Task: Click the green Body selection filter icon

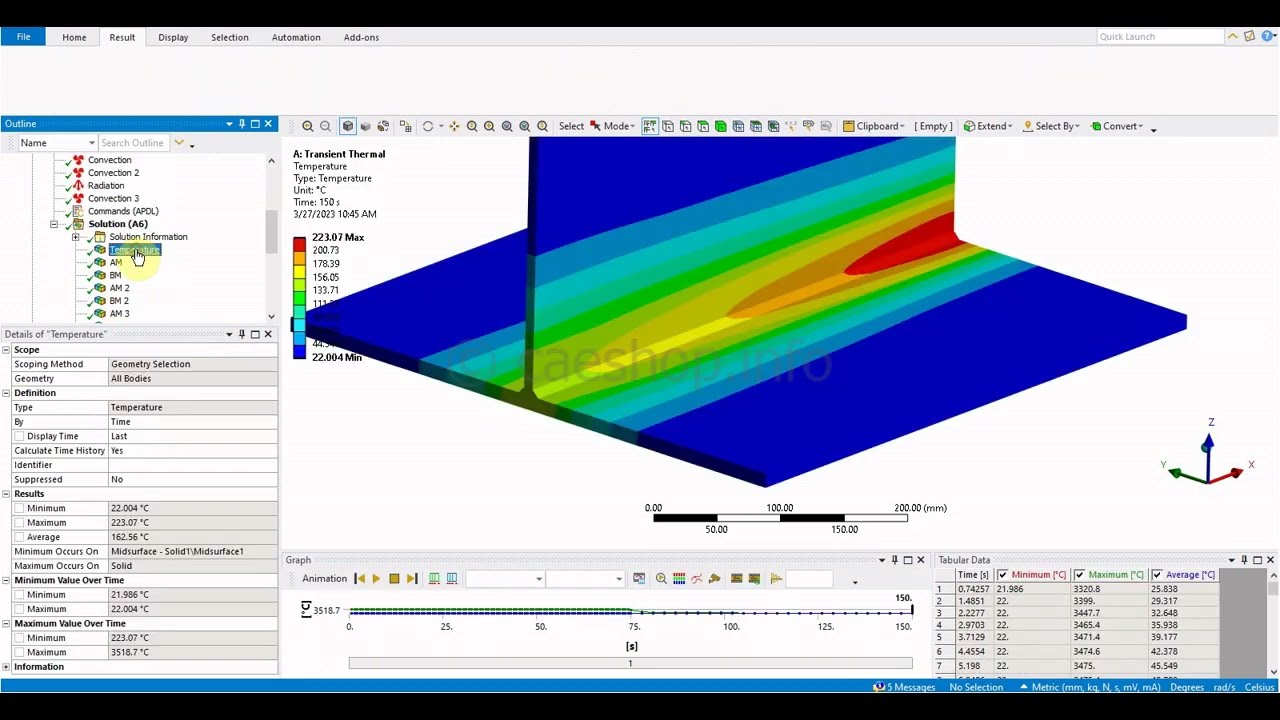Action: pyautogui.click(x=720, y=126)
